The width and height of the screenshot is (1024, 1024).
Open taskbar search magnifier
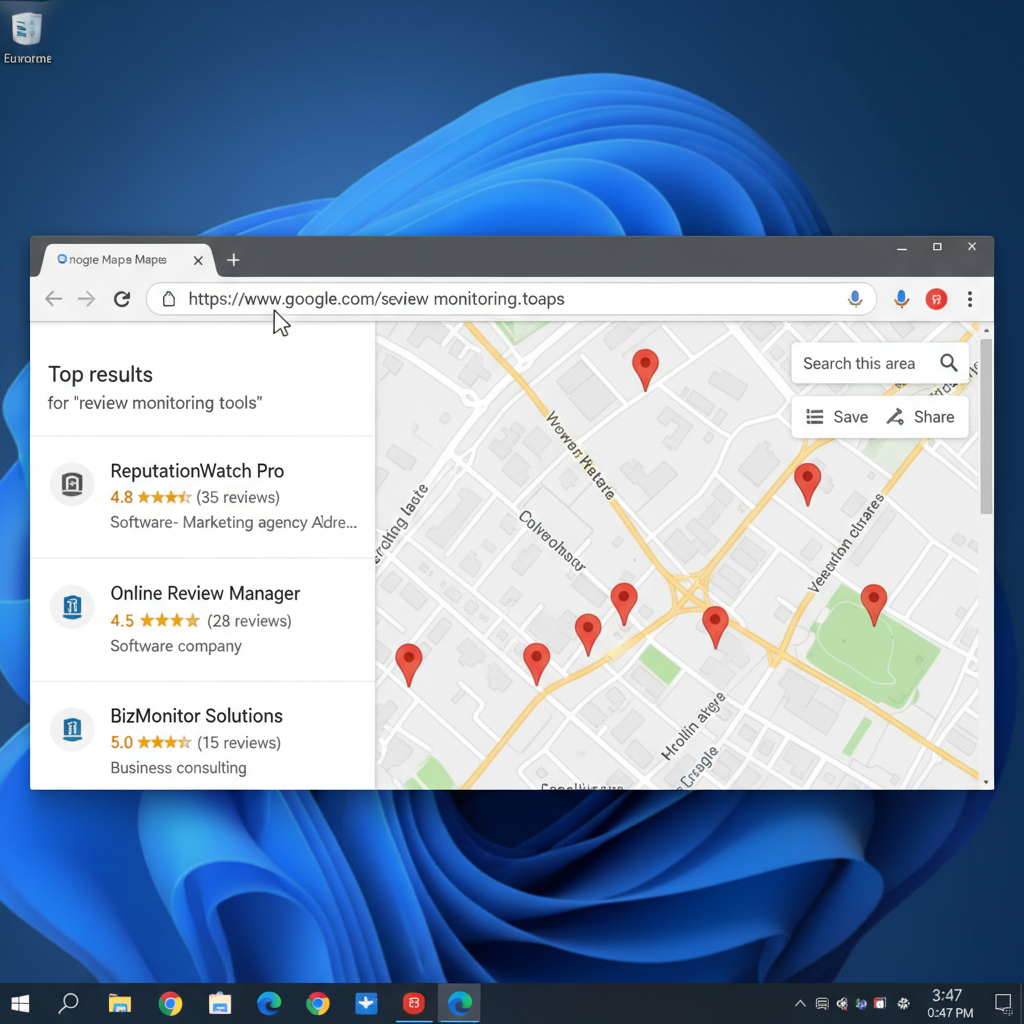coord(68,1003)
